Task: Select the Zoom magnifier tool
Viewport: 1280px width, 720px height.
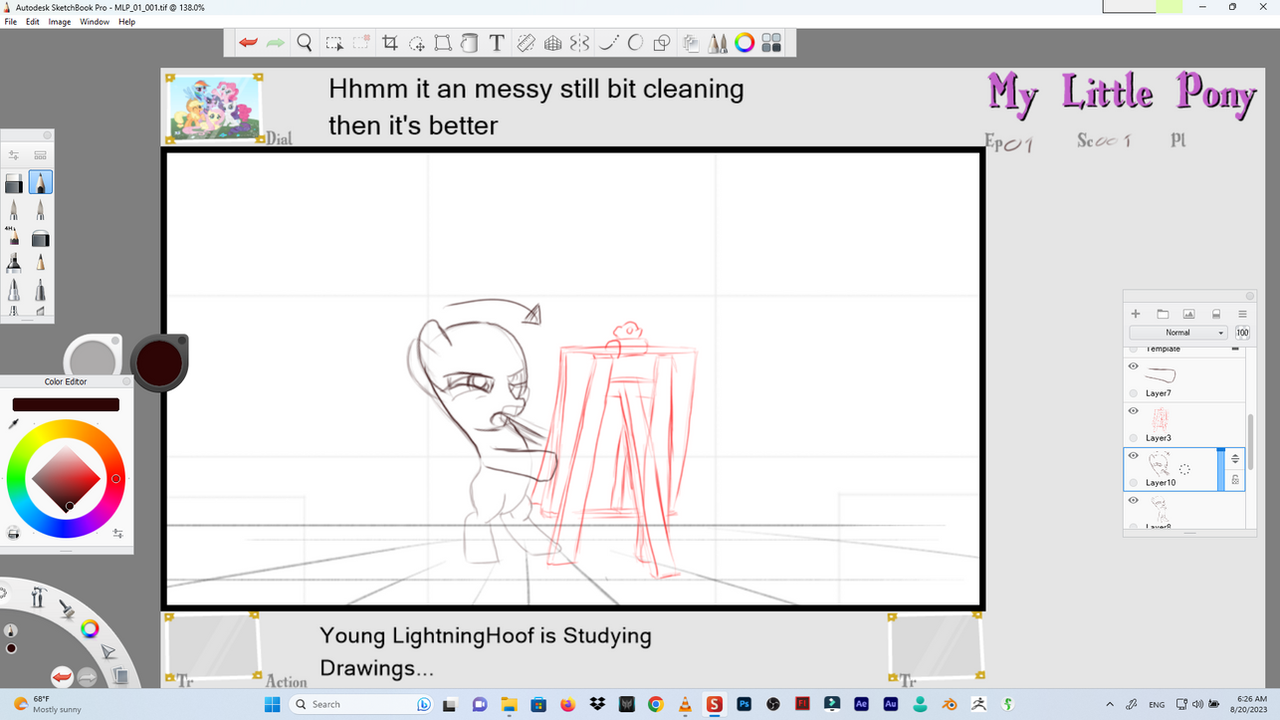Action: pos(305,43)
